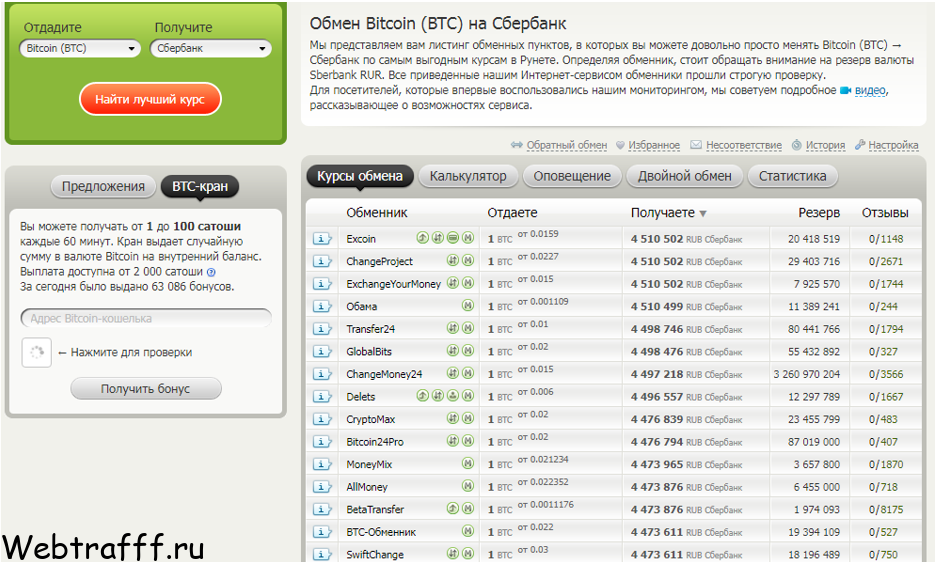
Task: Open ChangeProject's reviews 0/2671
Action: (886, 261)
